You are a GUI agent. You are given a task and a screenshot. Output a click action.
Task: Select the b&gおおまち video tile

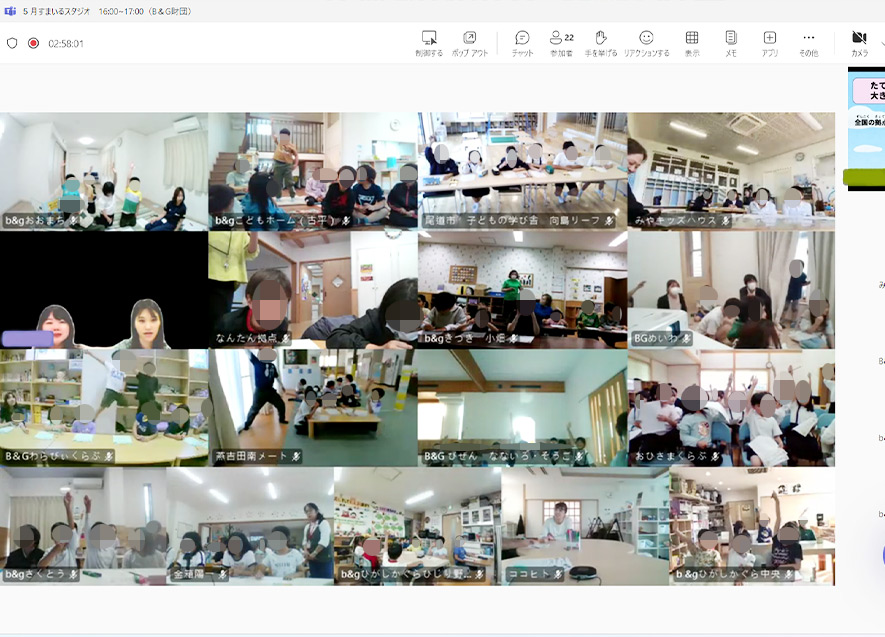click(x=104, y=171)
